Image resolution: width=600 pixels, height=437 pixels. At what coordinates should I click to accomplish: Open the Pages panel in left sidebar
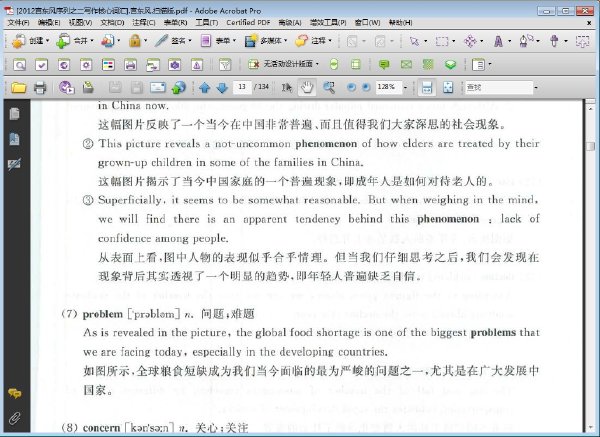[15, 114]
